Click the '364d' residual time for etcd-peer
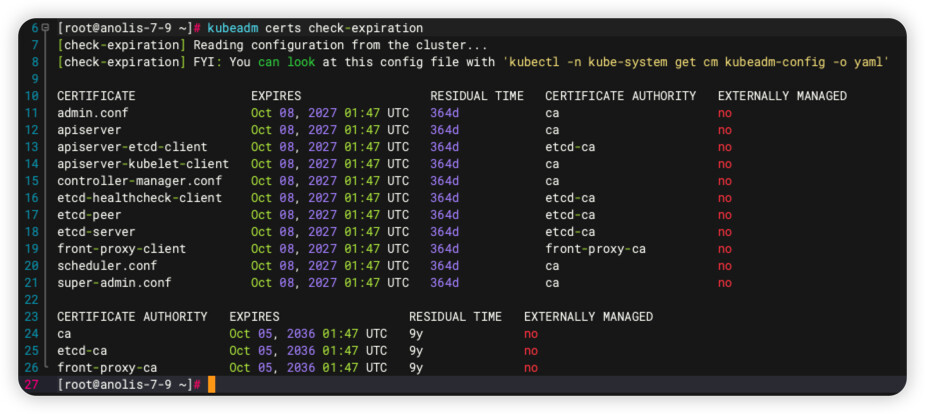The height and width of the screenshot is (414, 925). point(445,215)
